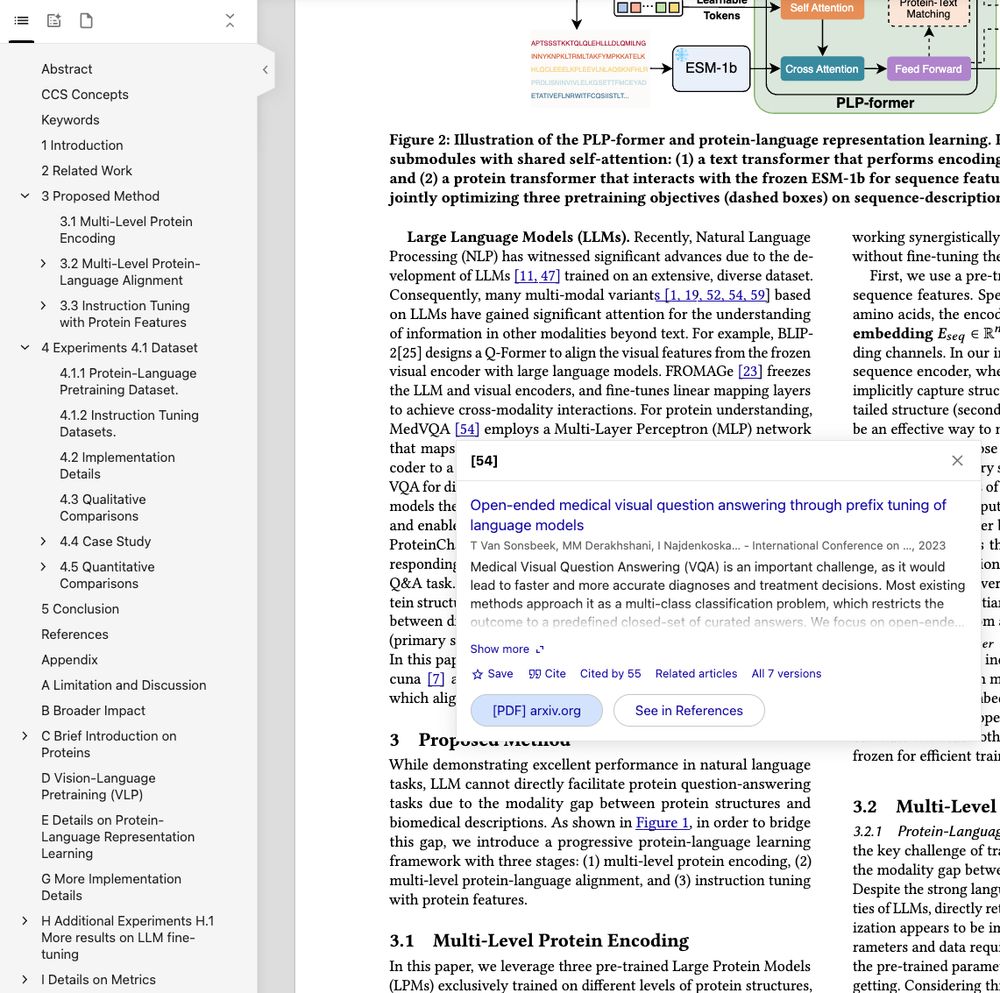Jump to References in outline
The width and height of the screenshot is (1000, 993).
tap(75, 635)
